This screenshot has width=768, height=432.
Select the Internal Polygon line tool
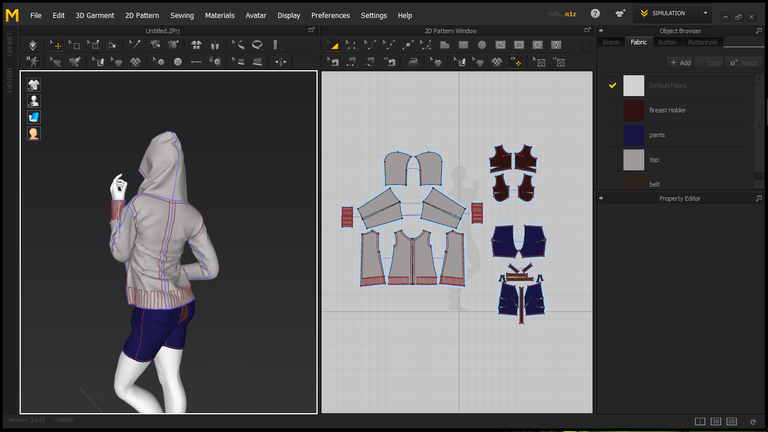click(500, 45)
